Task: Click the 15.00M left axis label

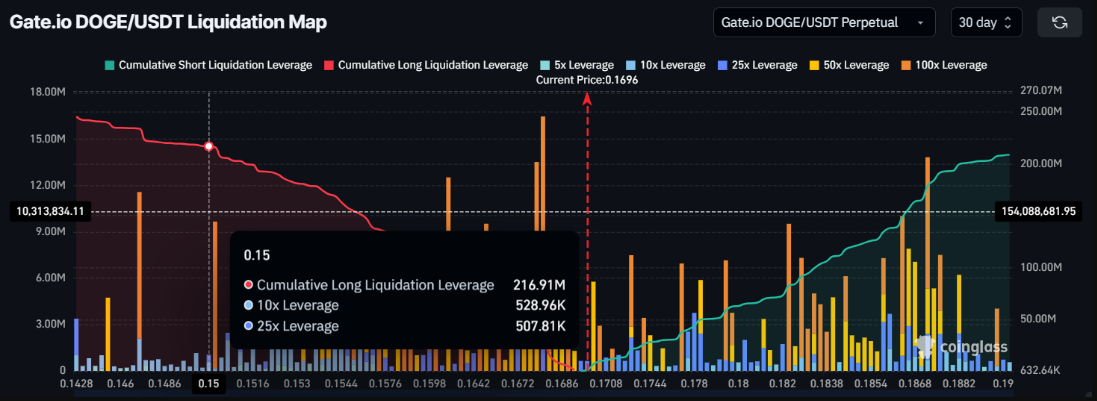Action: coord(46,139)
